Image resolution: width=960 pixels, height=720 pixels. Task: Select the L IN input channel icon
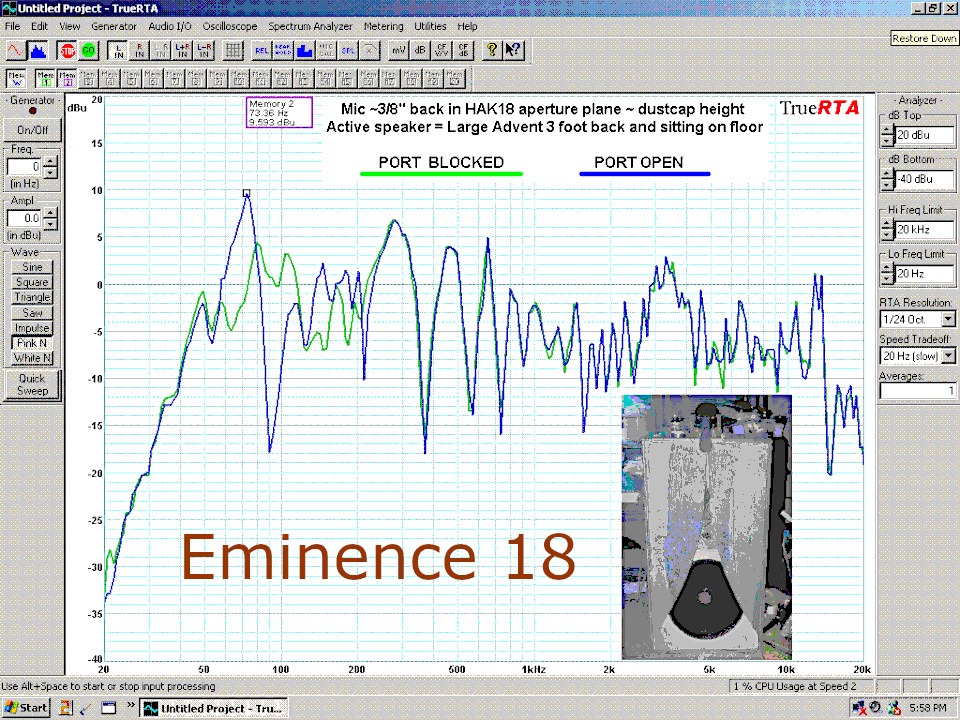tap(118, 50)
